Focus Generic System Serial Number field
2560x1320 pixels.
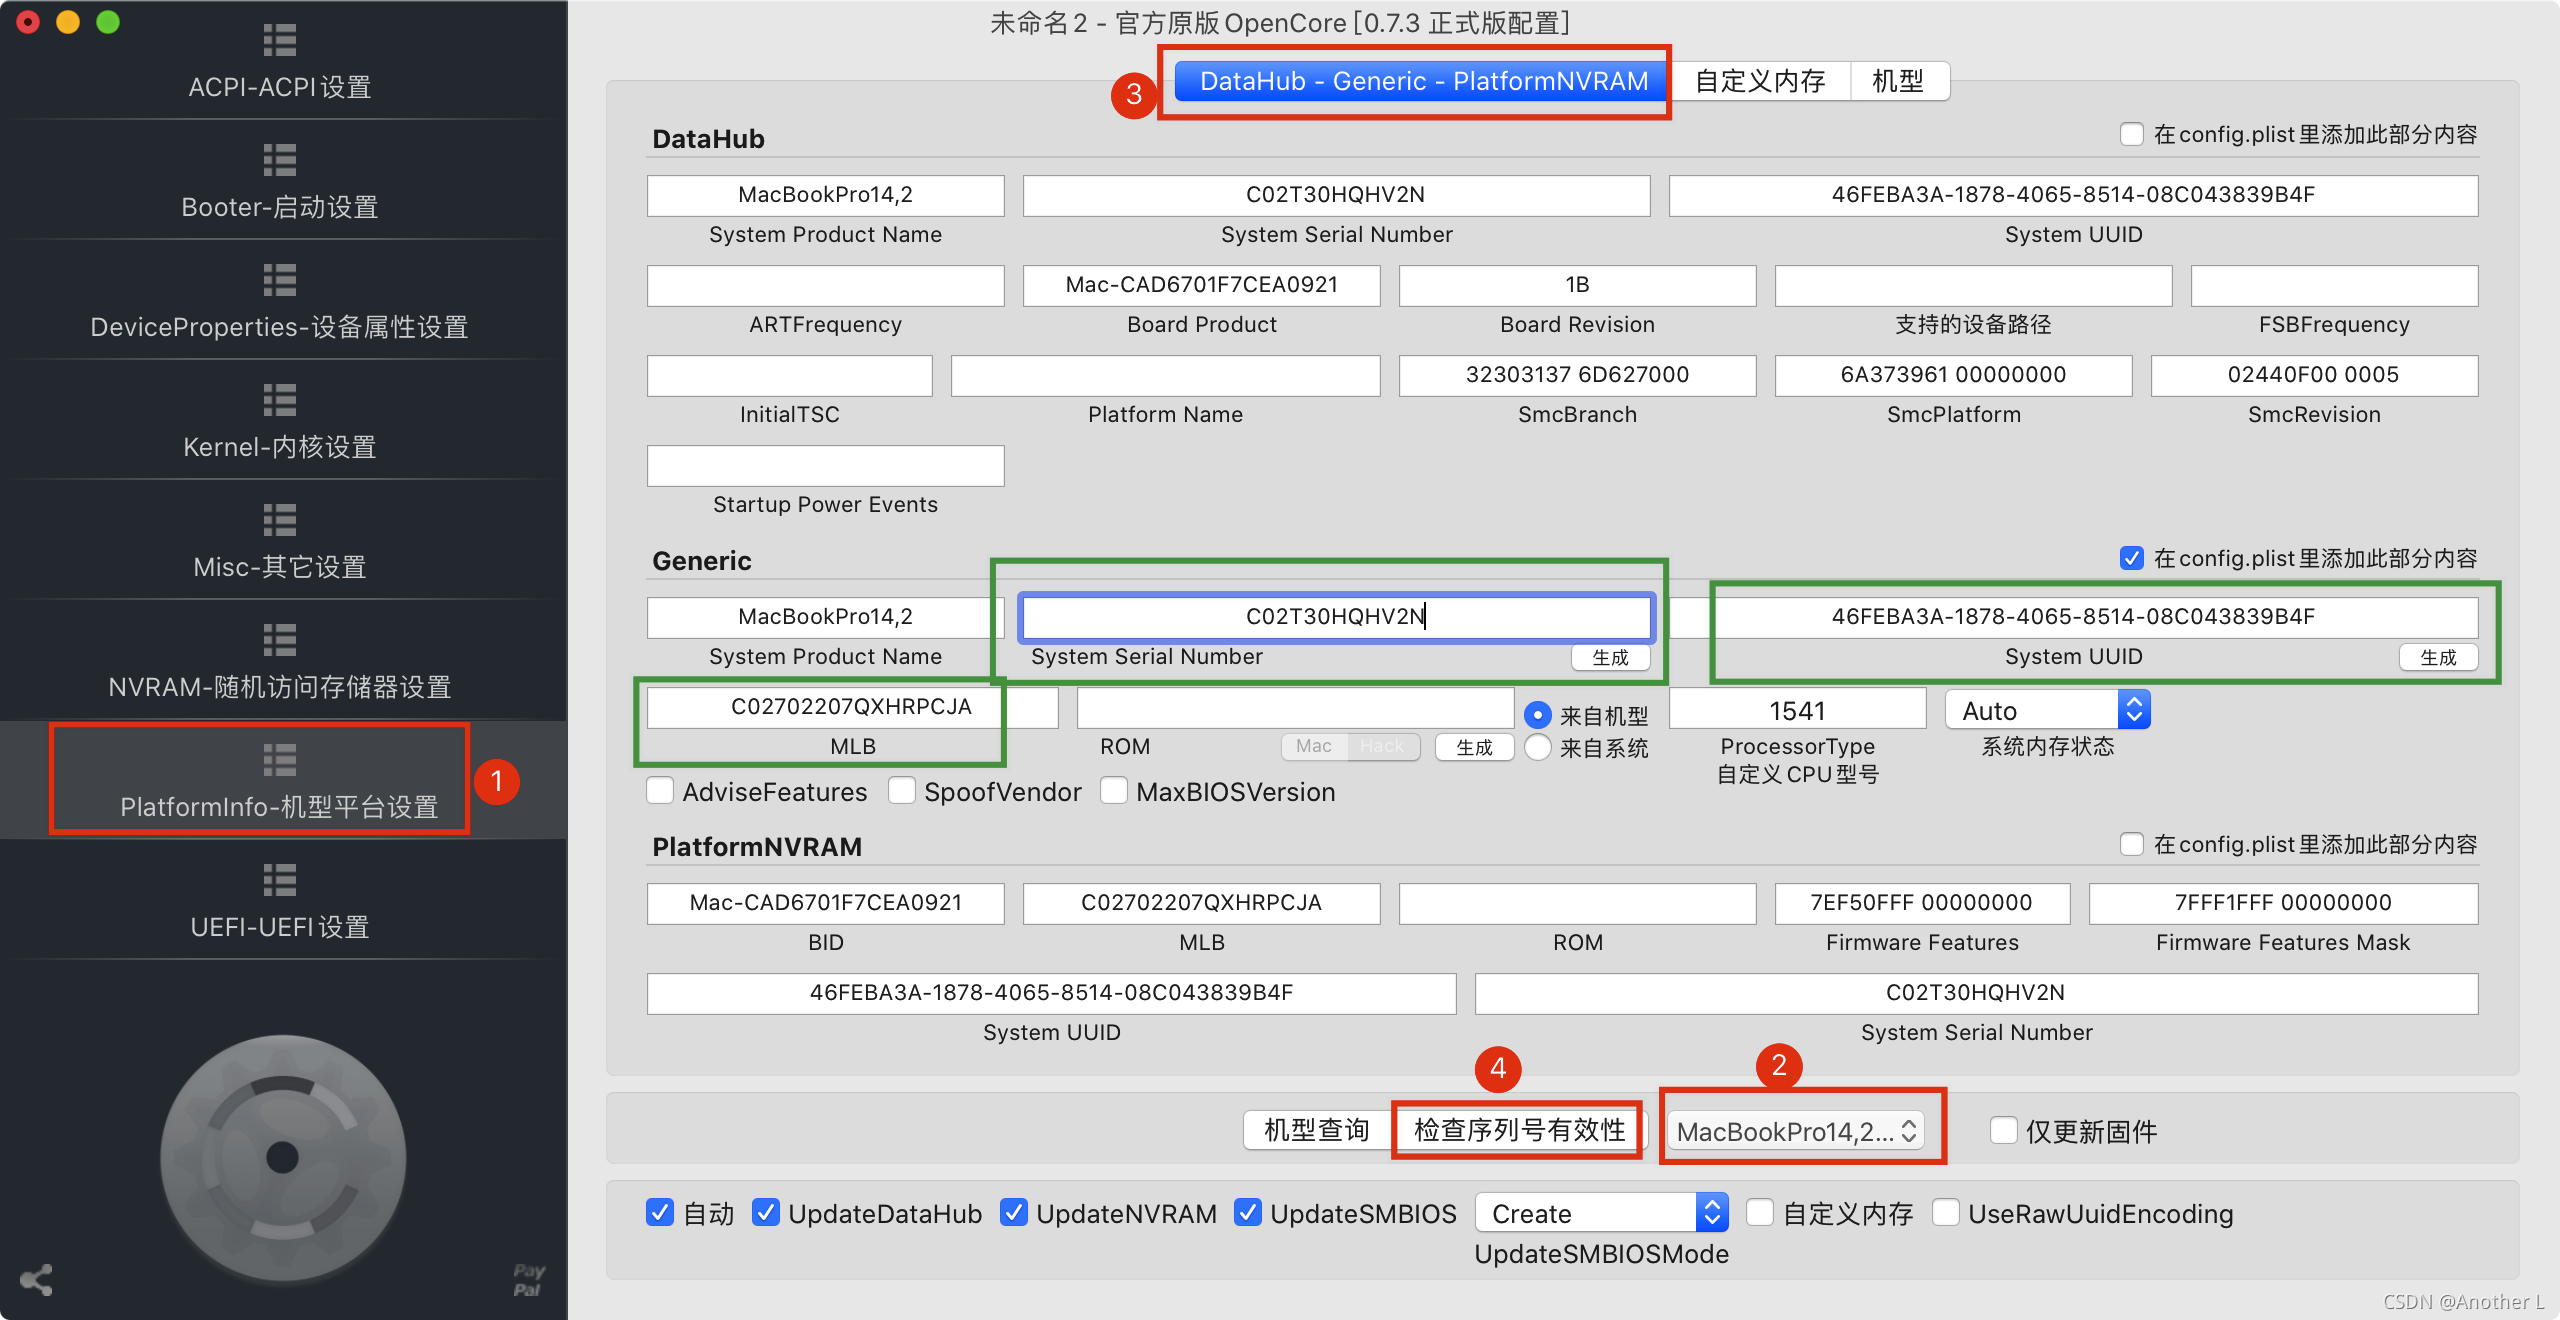click(1336, 616)
